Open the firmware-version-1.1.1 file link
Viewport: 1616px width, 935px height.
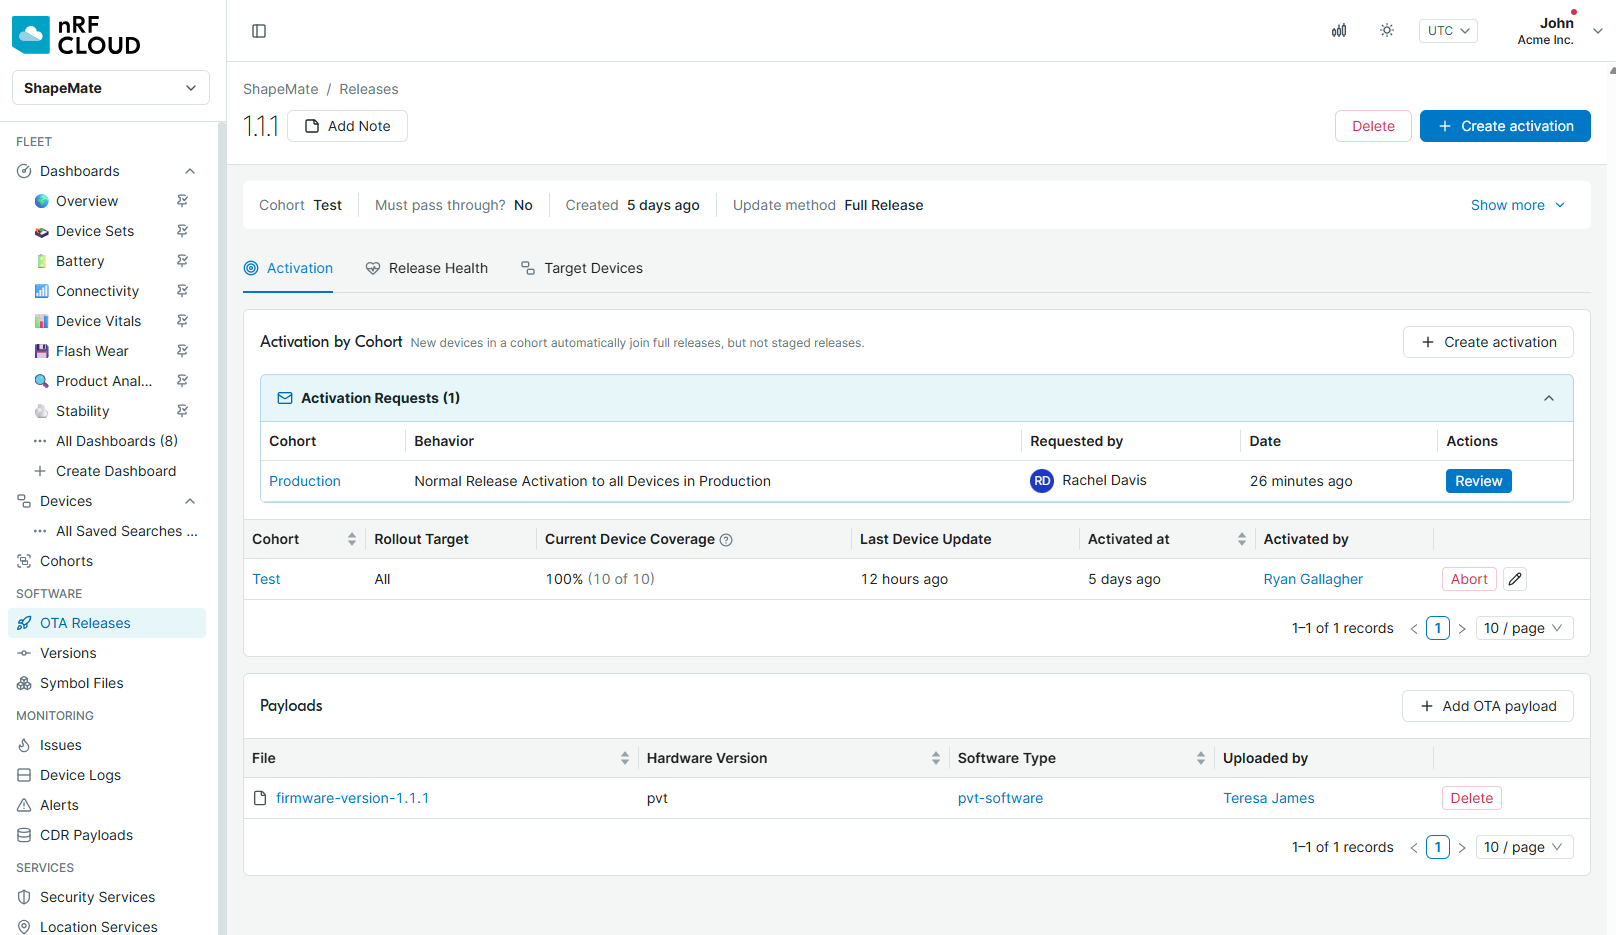[x=352, y=798]
